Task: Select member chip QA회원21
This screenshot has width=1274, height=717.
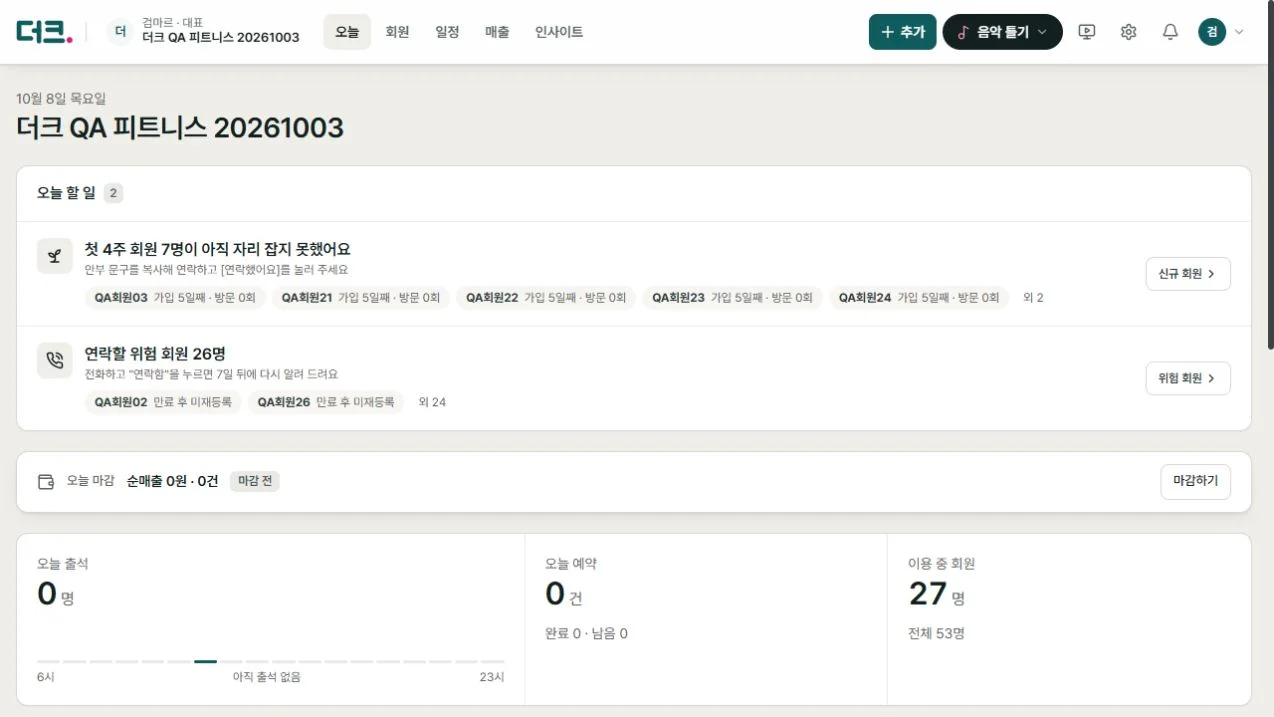Action: (x=360, y=298)
